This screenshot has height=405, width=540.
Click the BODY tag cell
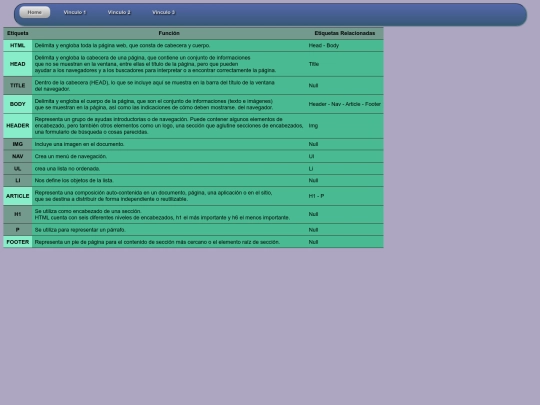click(18, 104)
